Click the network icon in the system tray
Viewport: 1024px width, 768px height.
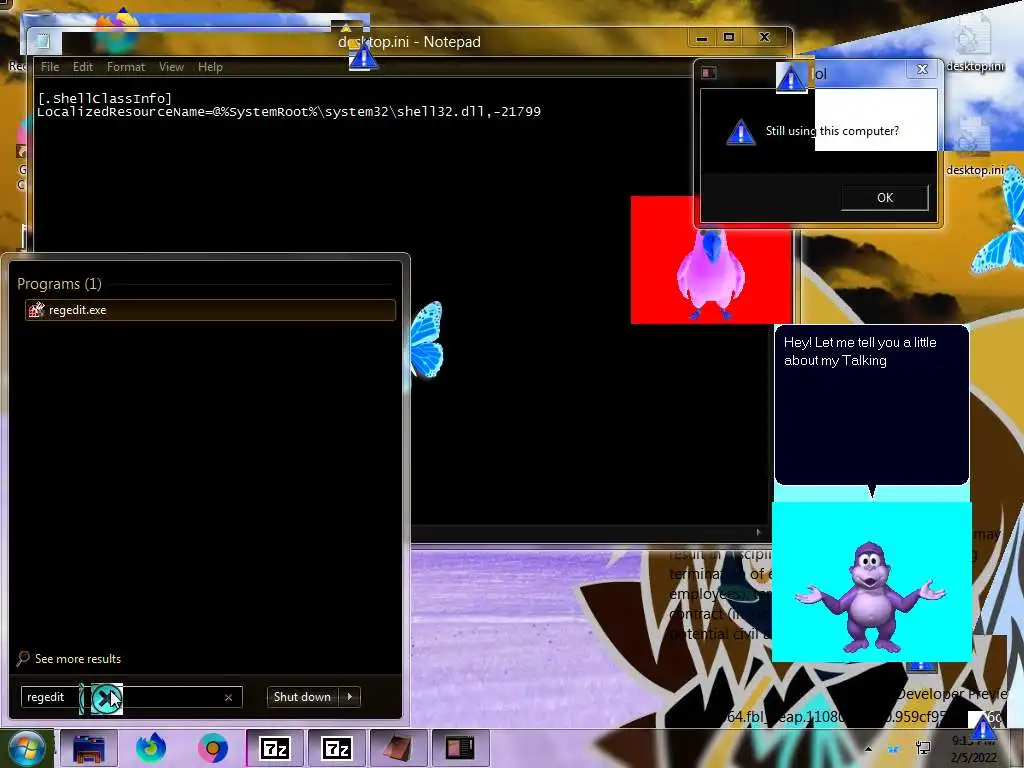(x=923, y=748)
